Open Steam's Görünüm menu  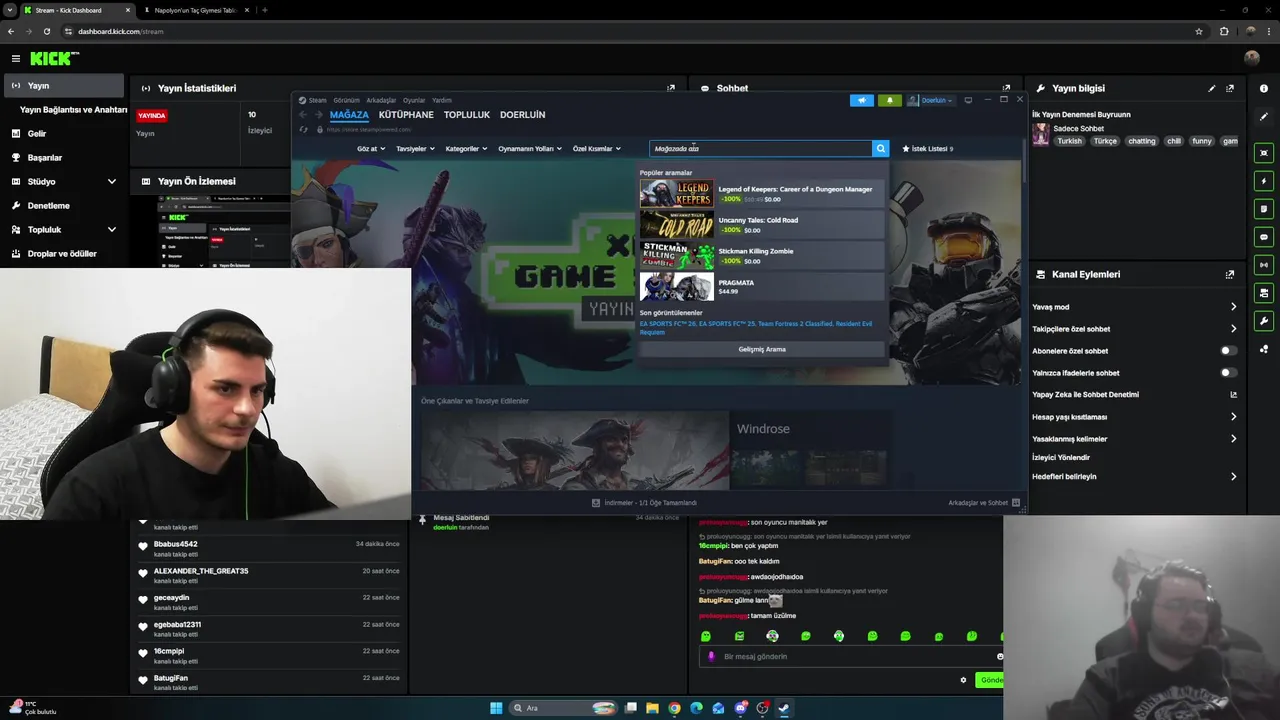tap(346, 100)
